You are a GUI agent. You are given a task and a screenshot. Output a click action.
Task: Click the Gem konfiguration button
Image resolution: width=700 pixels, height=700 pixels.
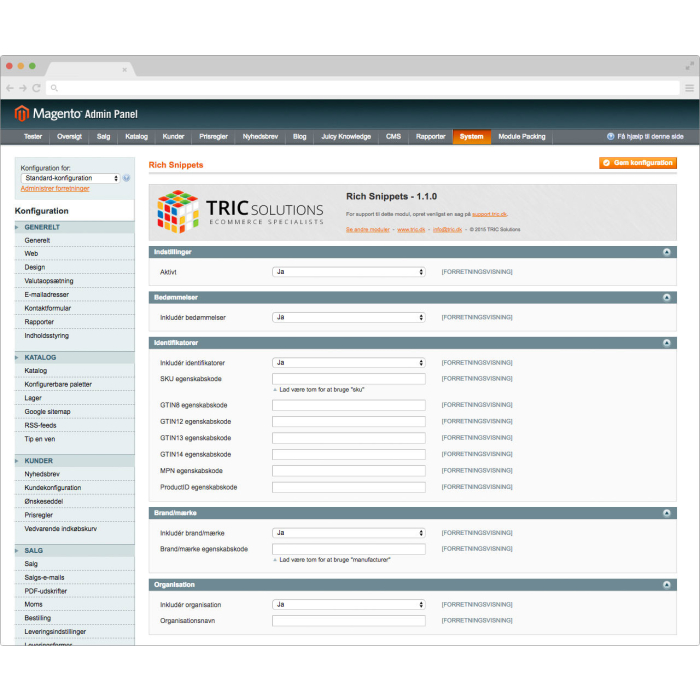637,163
